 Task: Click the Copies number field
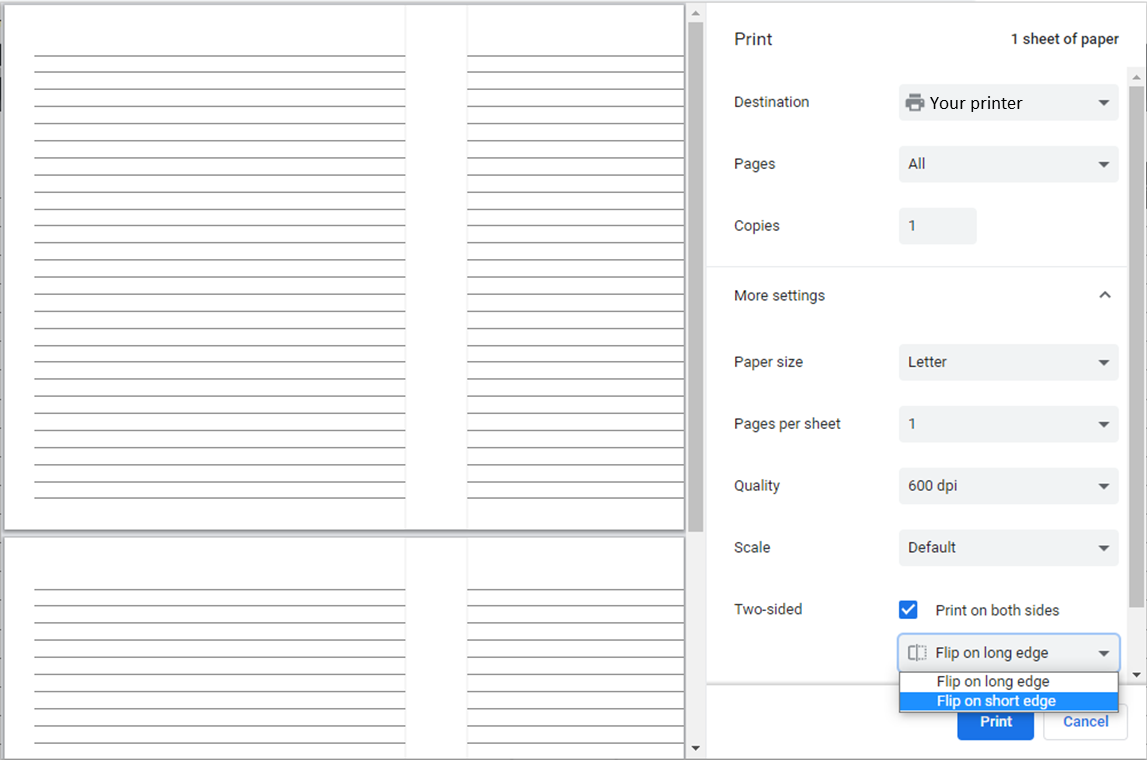[x=937, y=226]
